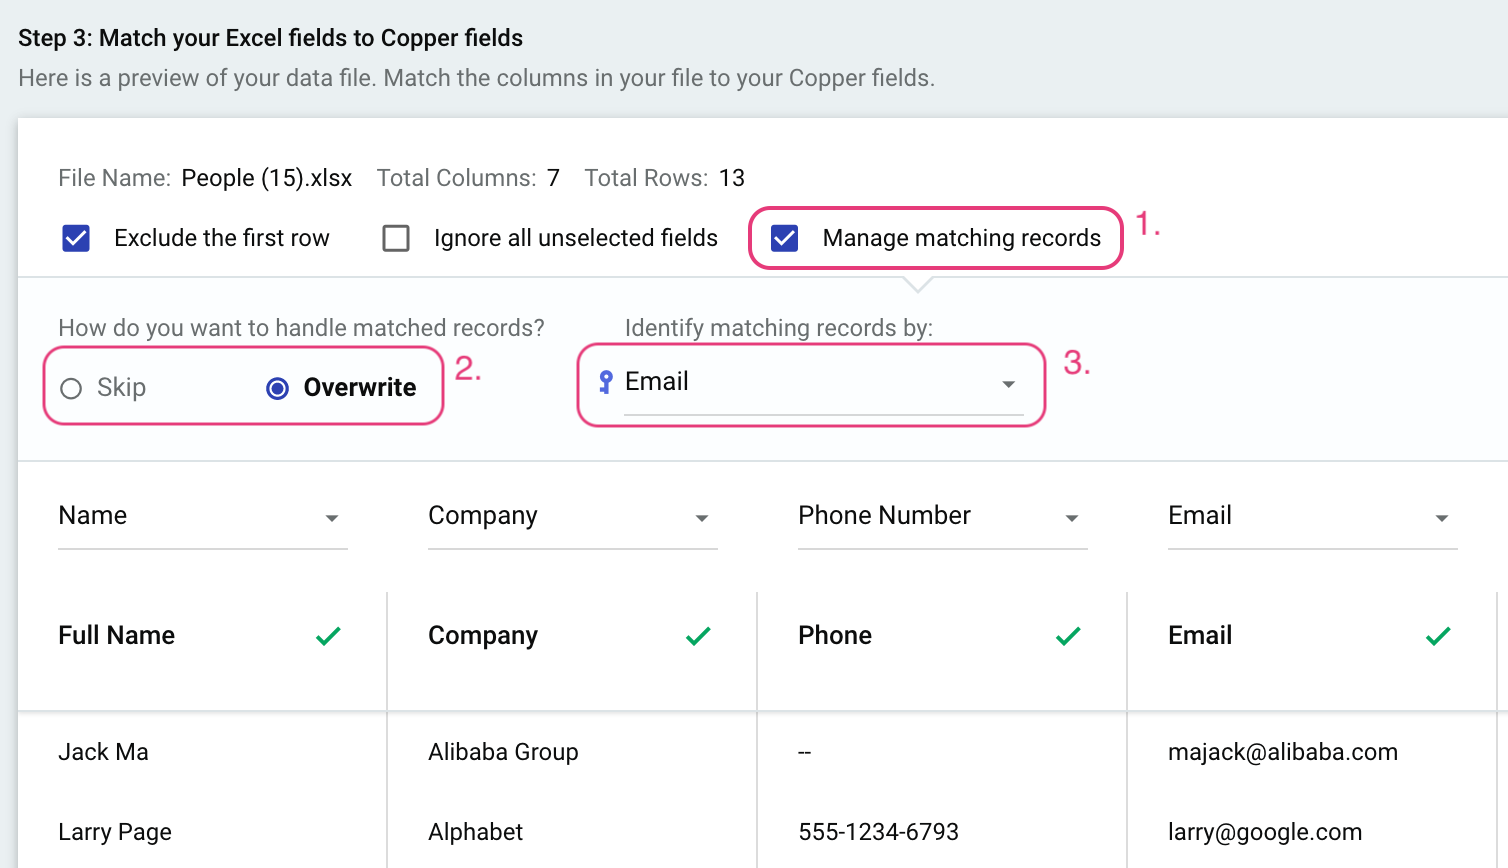
Task: Select the 555-1234-6793 phone cell
Action: click(879, 832)
